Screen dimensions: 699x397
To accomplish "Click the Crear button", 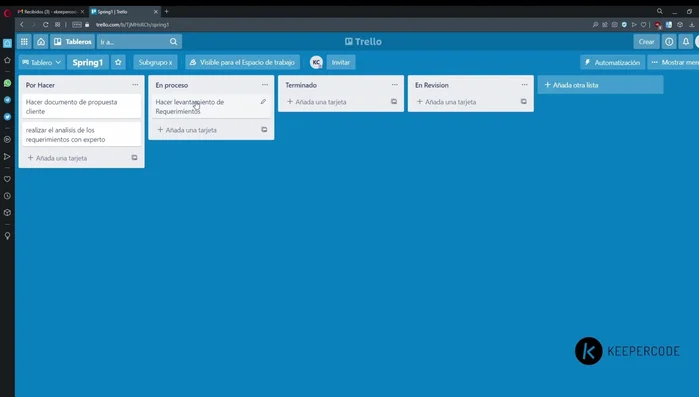I will point(646,41).
